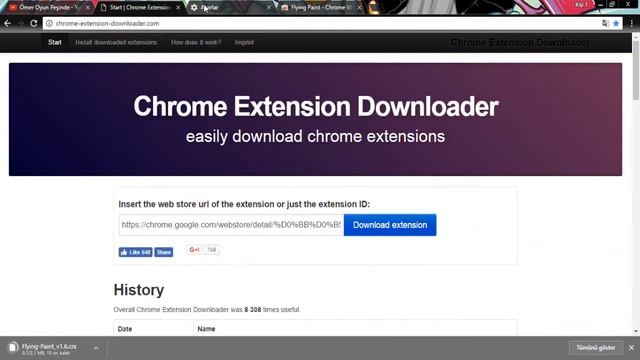Close the Ayarlar tab
Screen dimensions: 640x360
[x=269, y=7]
